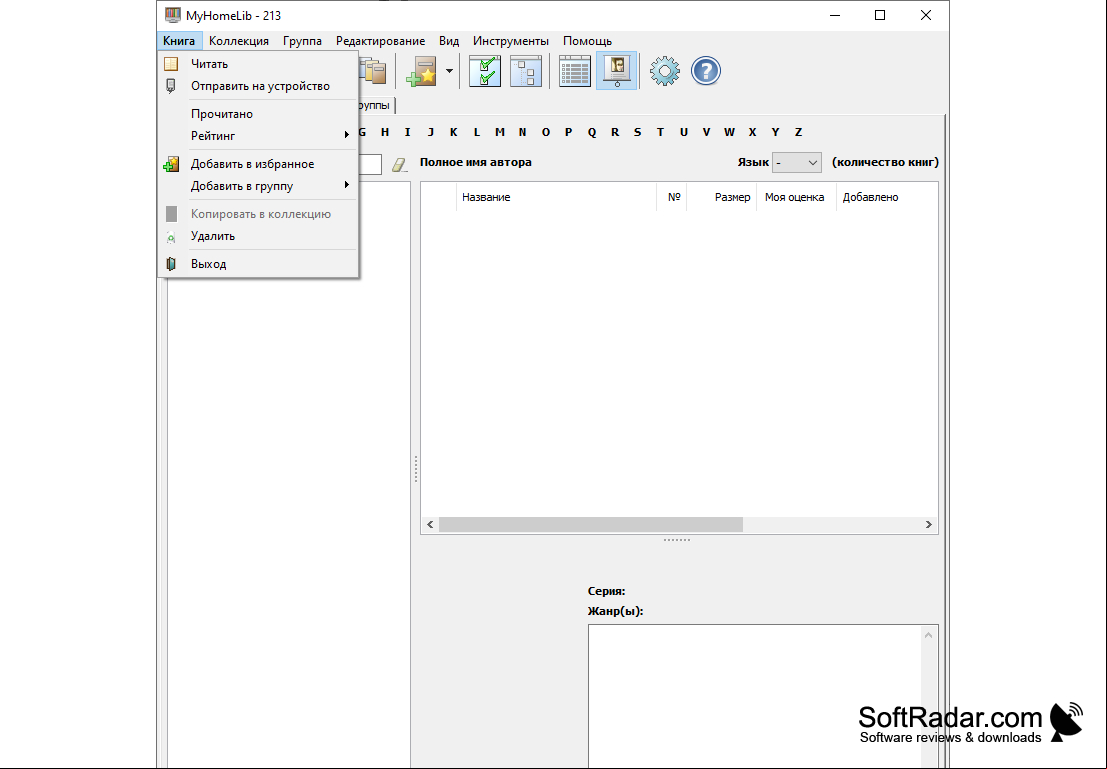Click inside the book annotation text box
The image size is (1107, 769).
click(755, 696)
